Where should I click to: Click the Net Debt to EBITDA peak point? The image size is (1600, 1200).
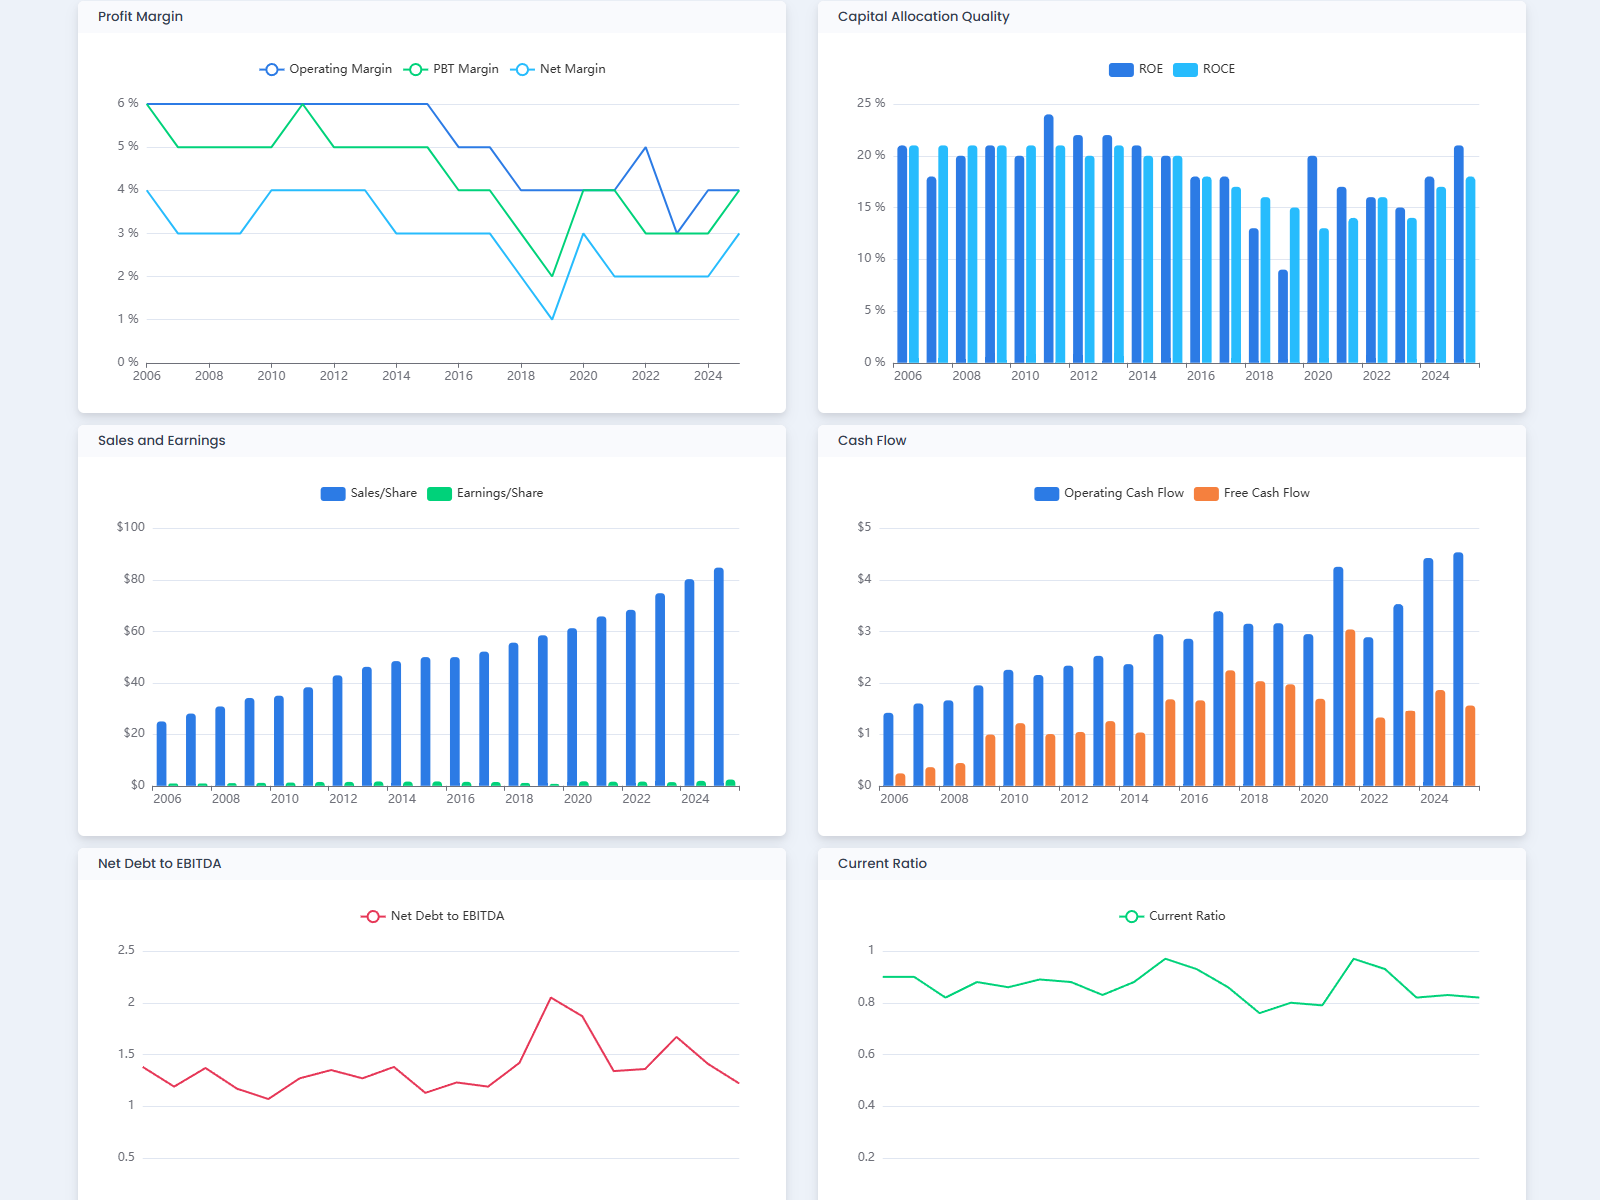551,998
